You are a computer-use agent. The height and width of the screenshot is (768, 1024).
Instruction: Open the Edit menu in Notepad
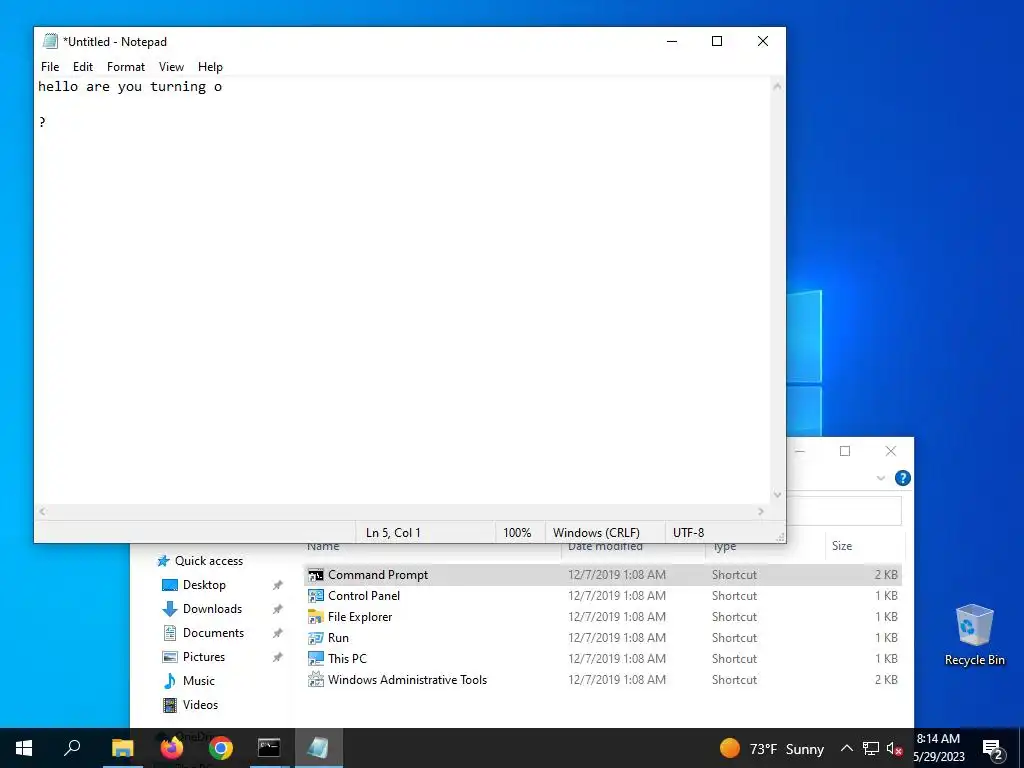click(x=82, y=67)
